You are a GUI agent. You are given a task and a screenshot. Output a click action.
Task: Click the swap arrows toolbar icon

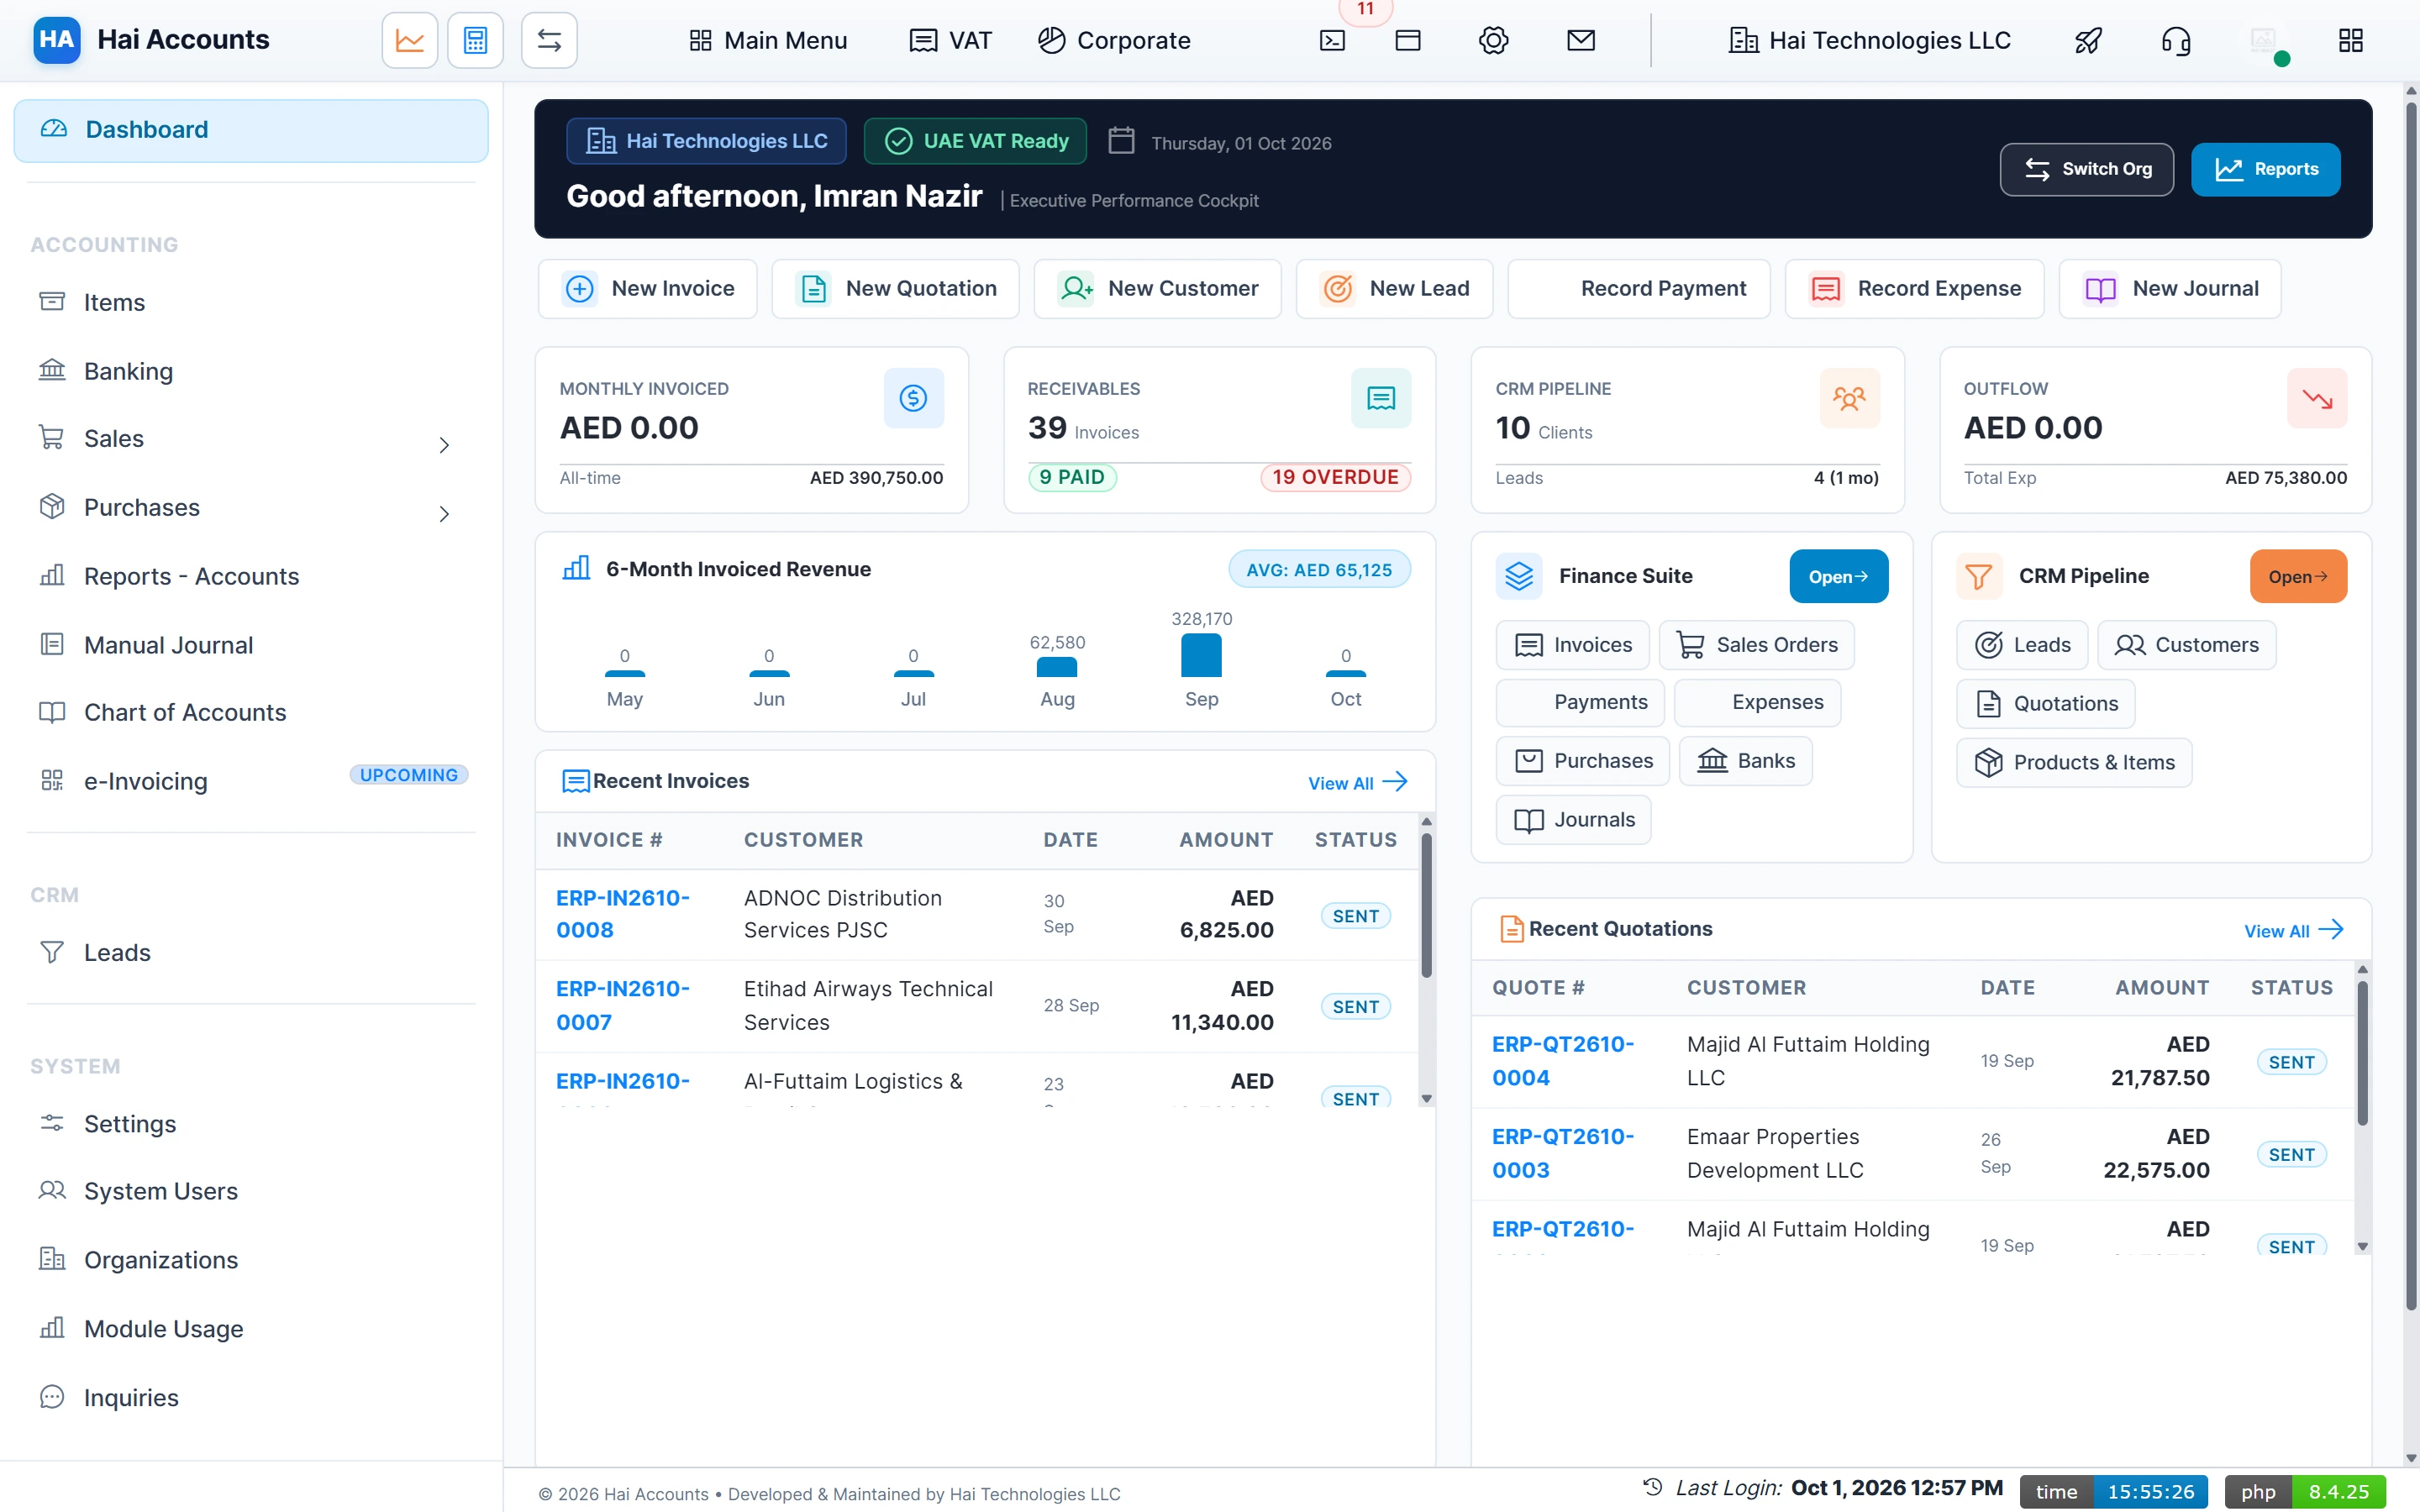click(549, 40)
